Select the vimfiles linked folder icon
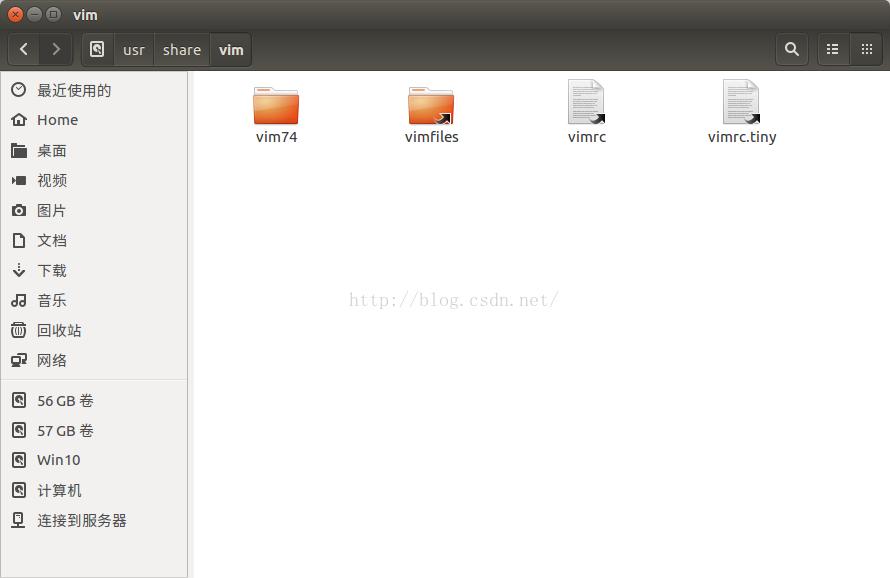This screenshot has height=578, width=890. click(431, 105)
